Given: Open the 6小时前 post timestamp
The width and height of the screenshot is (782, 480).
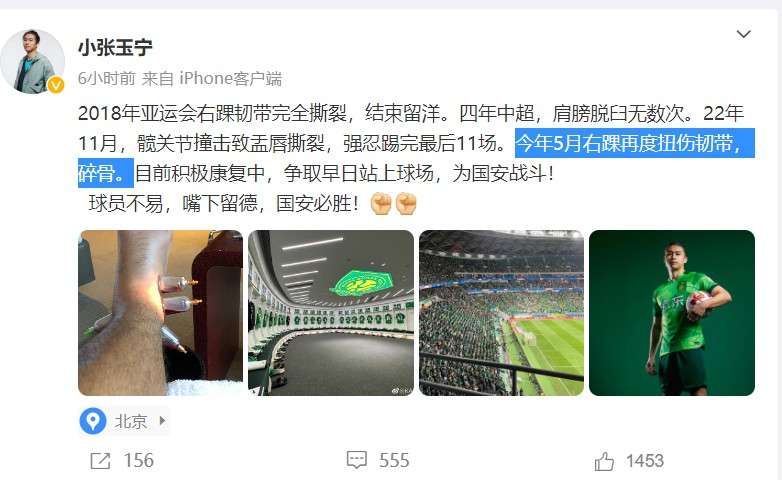Looking at the screenshot, I should (107, 78).
